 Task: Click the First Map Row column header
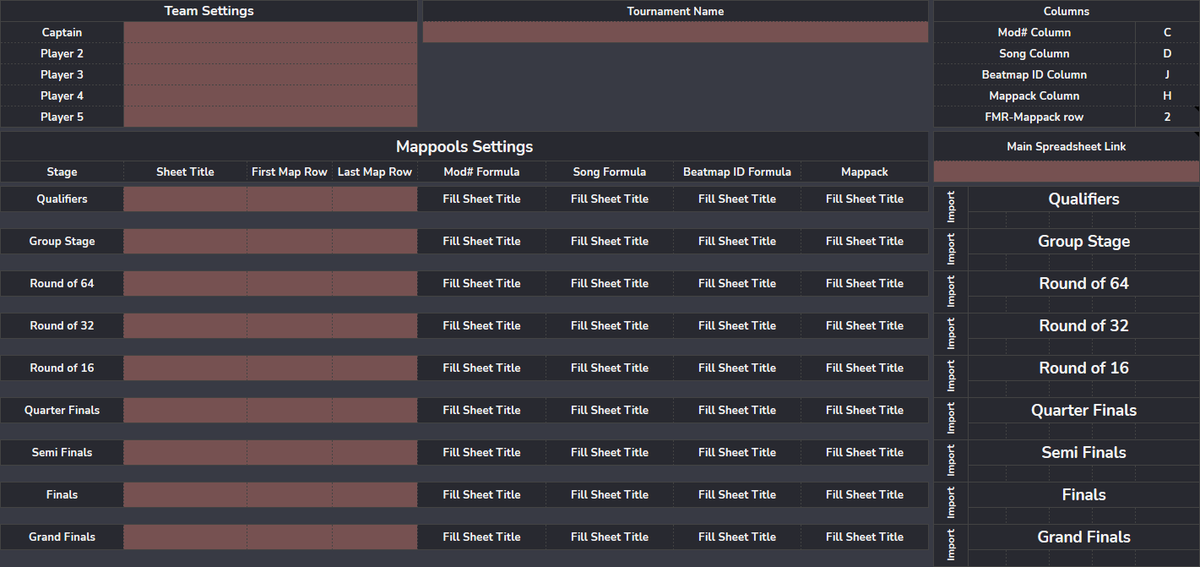[290, 172]
